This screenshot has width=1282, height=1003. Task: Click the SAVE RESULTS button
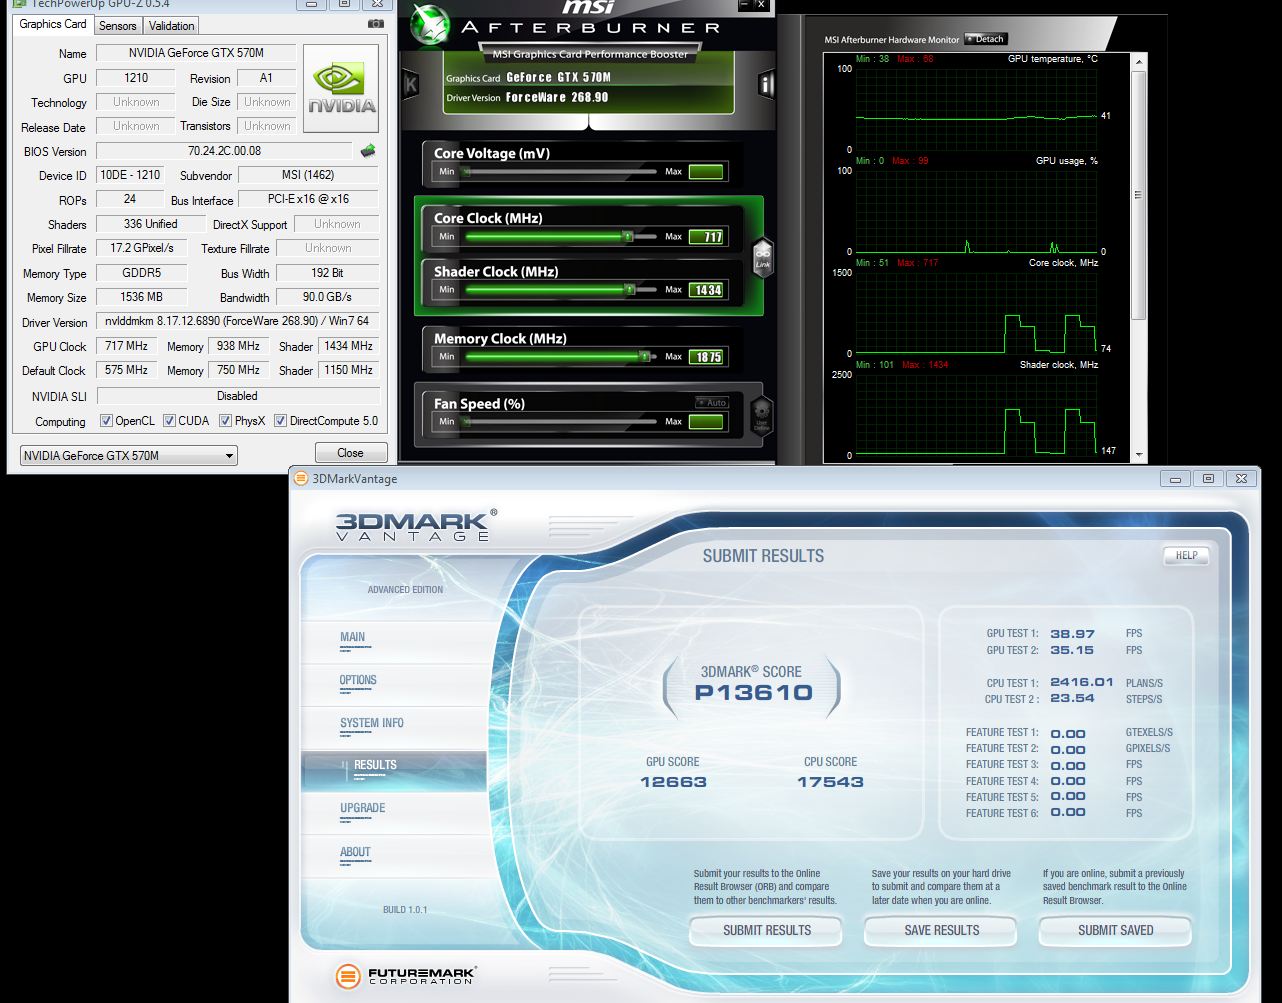(x=941, y=930)
